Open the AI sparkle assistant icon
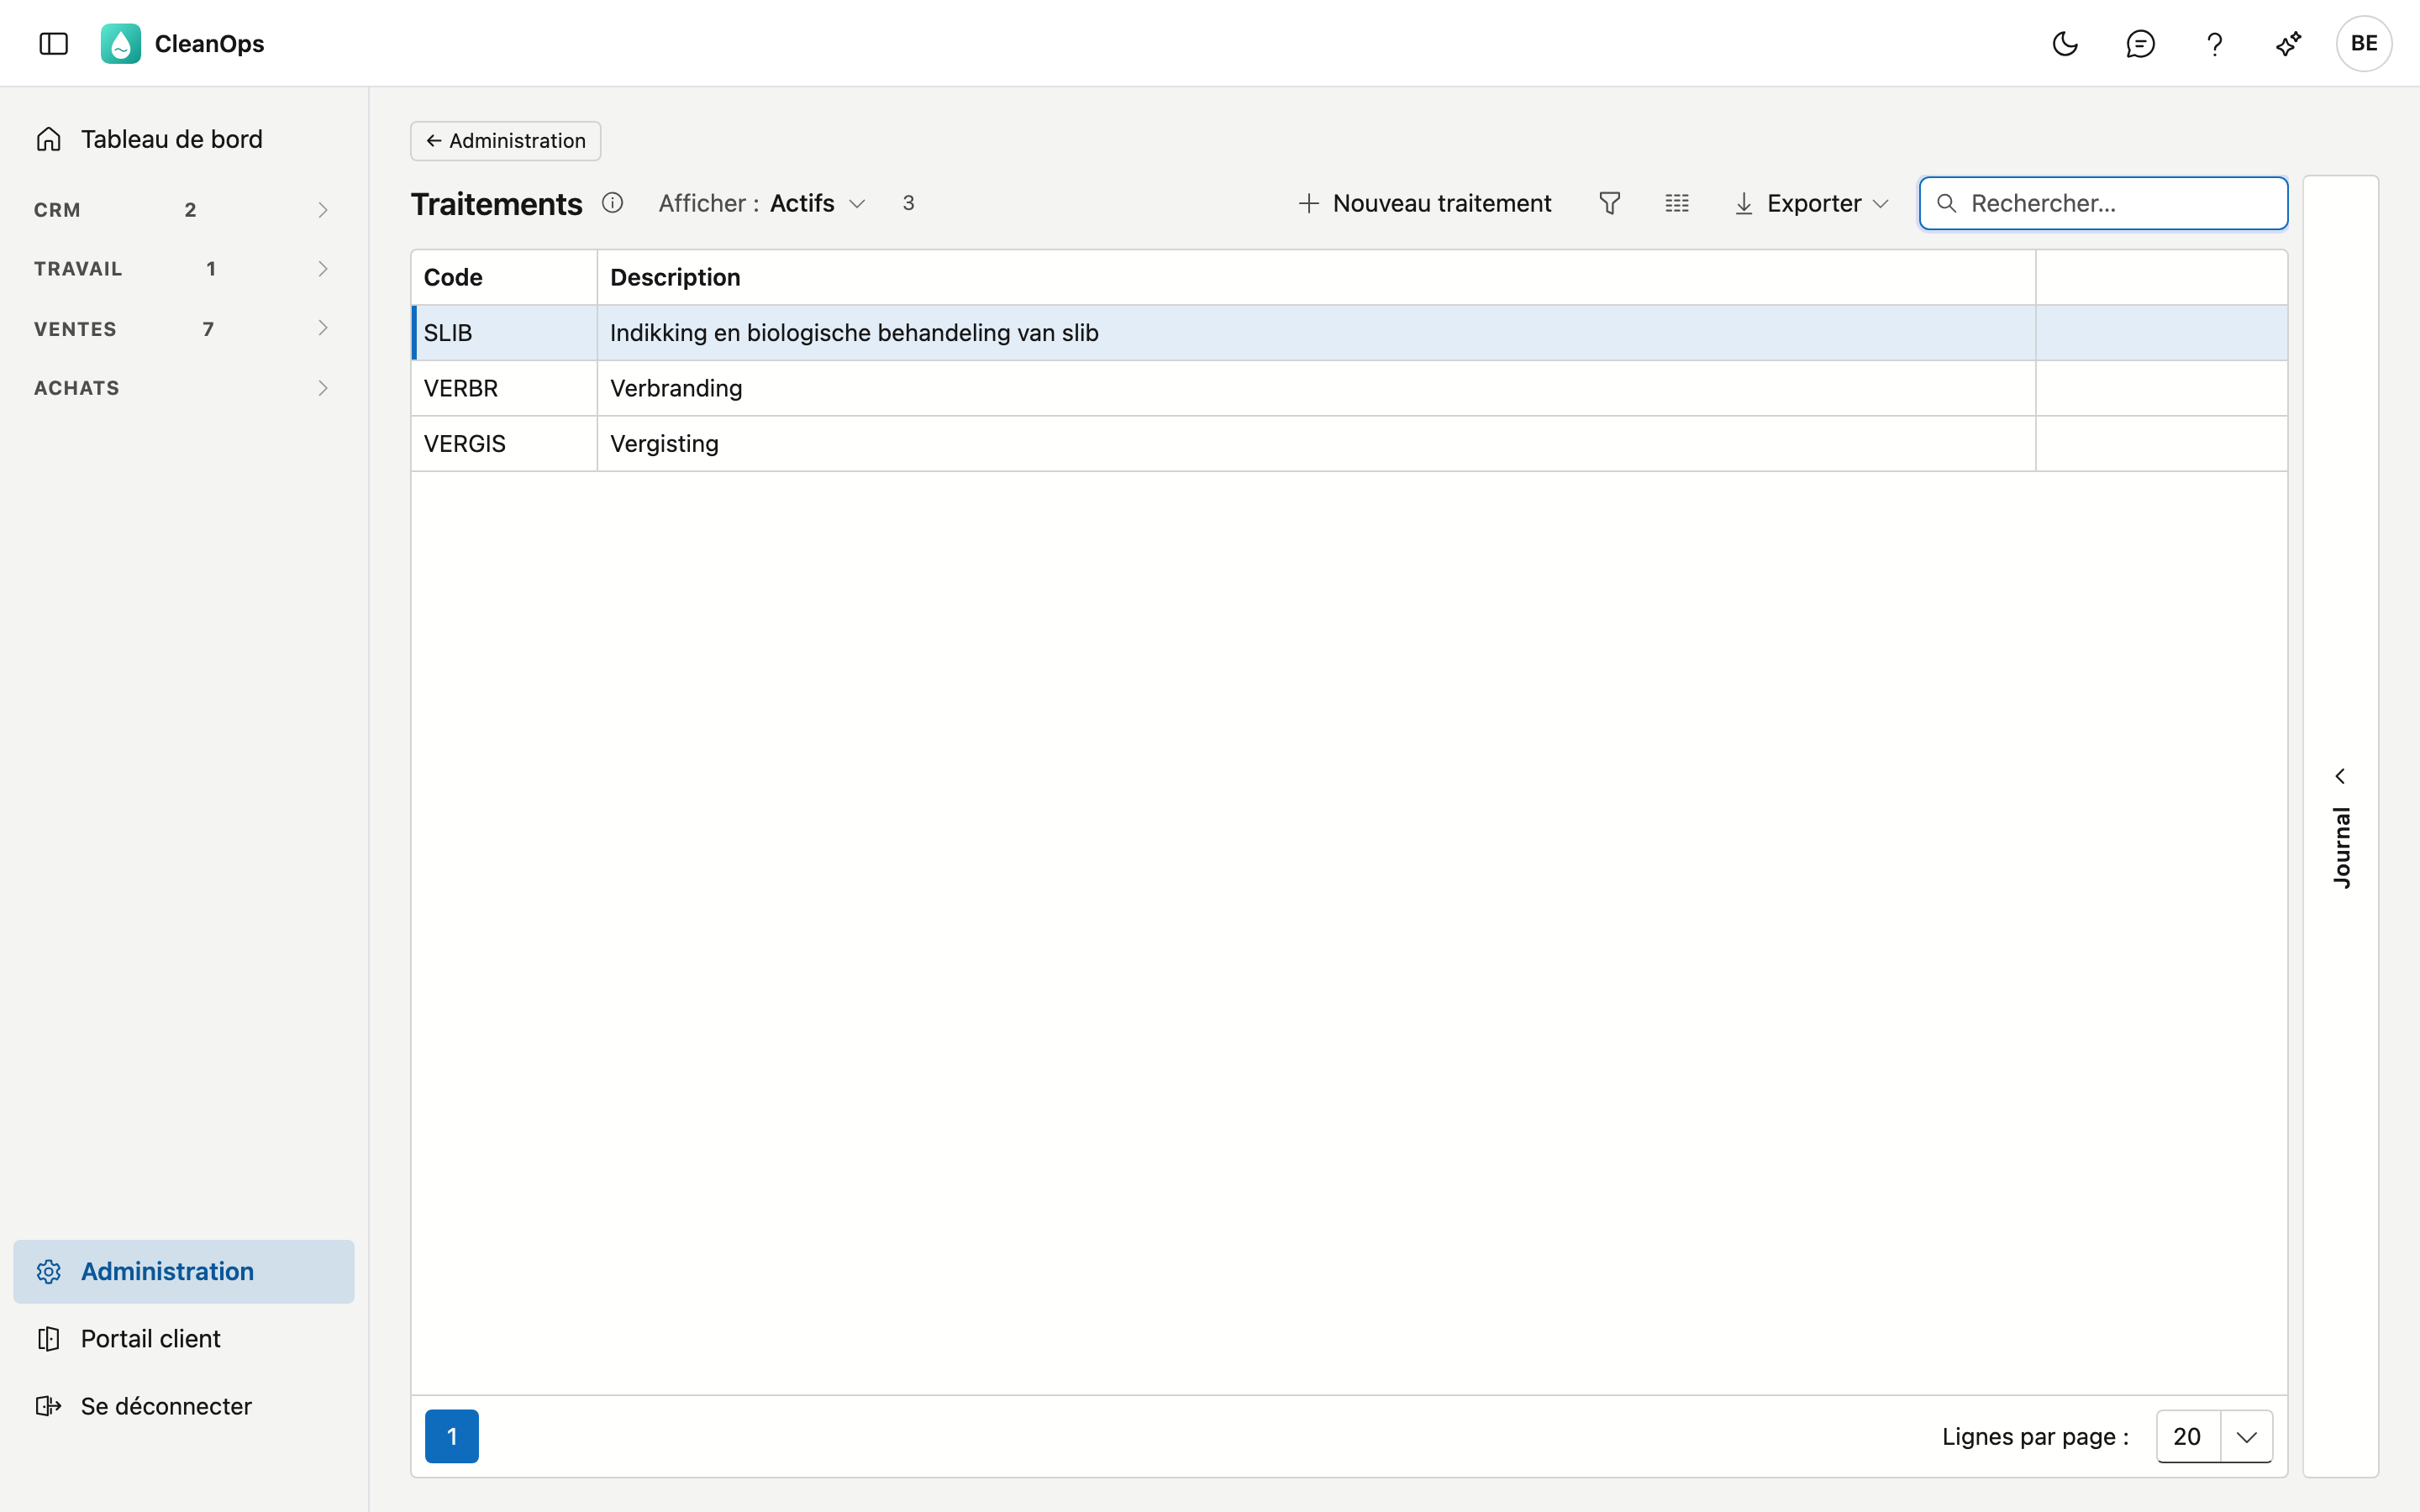The height and width of the screenshot is (1512, 2420). pos(2288,43)
